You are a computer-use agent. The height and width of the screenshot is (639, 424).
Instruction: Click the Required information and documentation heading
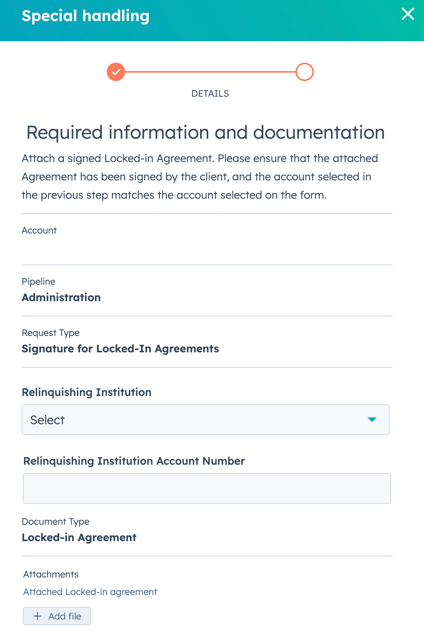point(205,132)
